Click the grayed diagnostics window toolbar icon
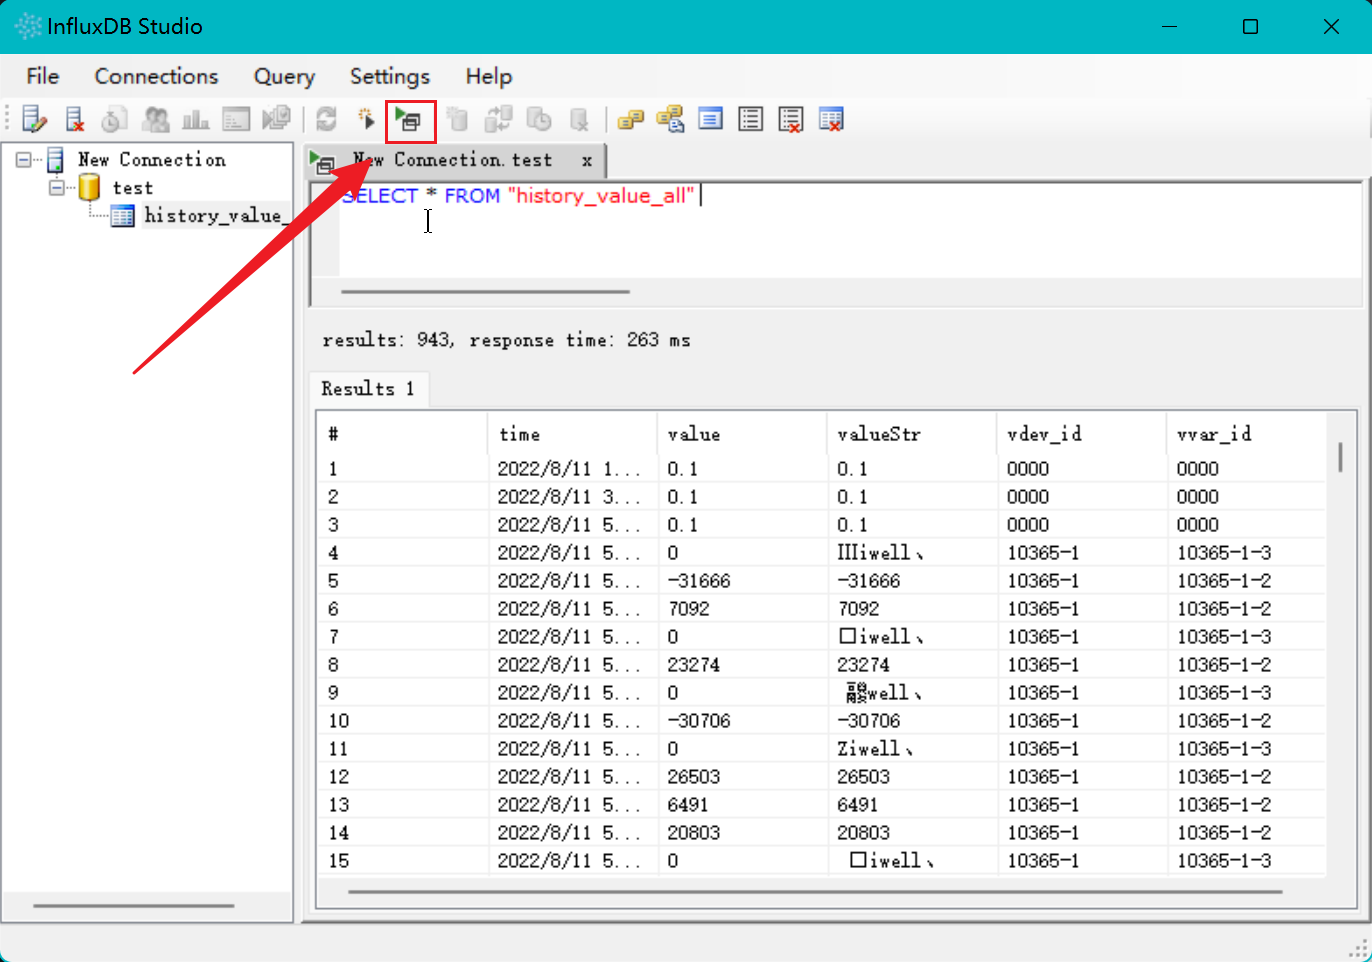The width and height of the screenshot is (1372, 962). (236, 119)
